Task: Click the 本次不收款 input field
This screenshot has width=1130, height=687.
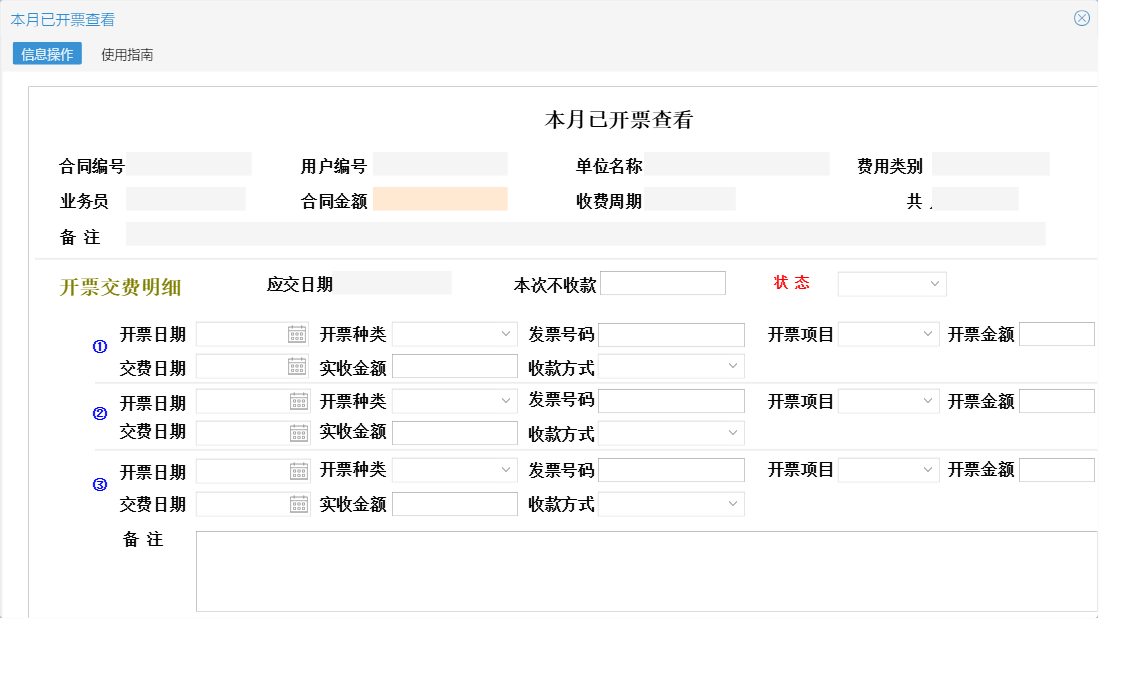Action: point(663,283)
